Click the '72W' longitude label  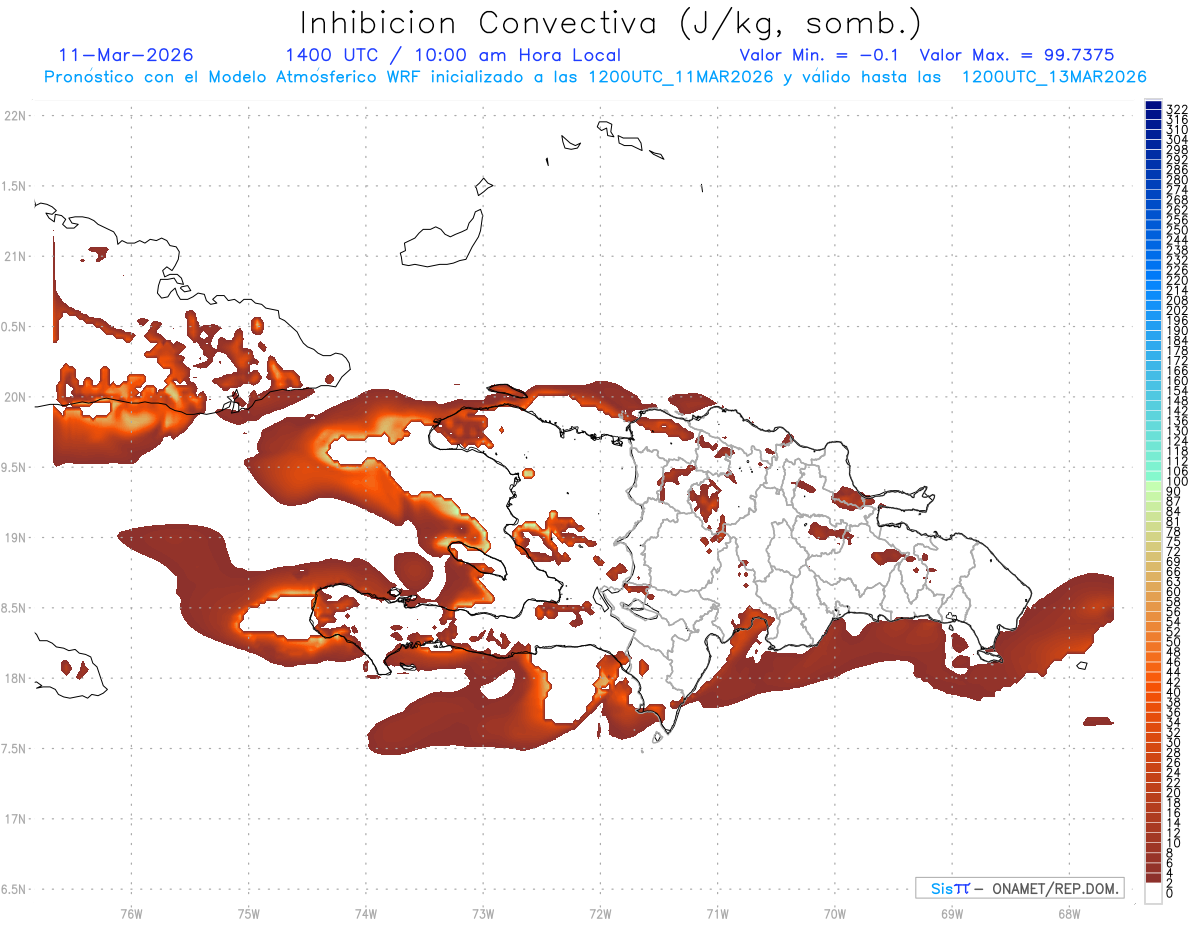(x=600, y=913)
